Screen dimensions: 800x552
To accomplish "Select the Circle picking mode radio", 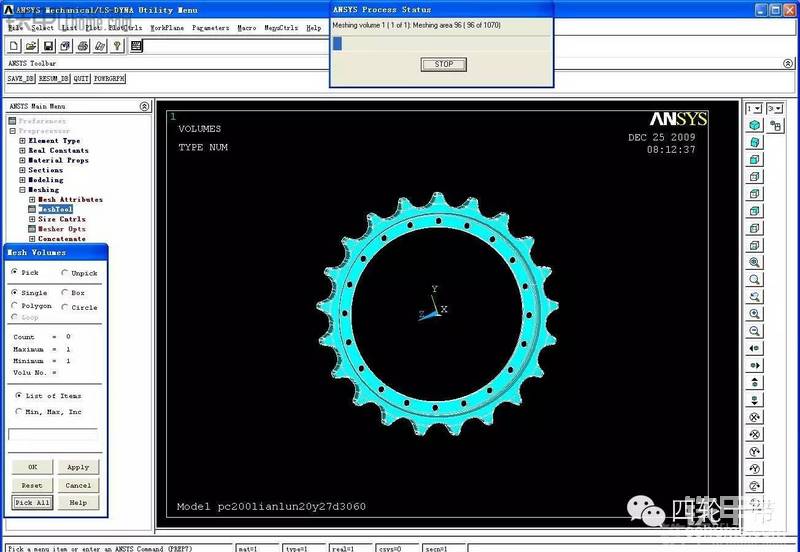I will click(x=64, y=307).
